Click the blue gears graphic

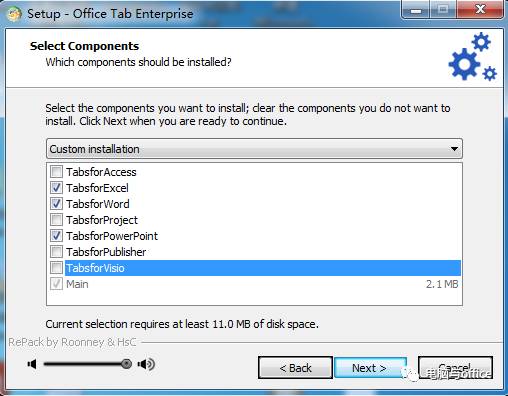tap(473, 57)
